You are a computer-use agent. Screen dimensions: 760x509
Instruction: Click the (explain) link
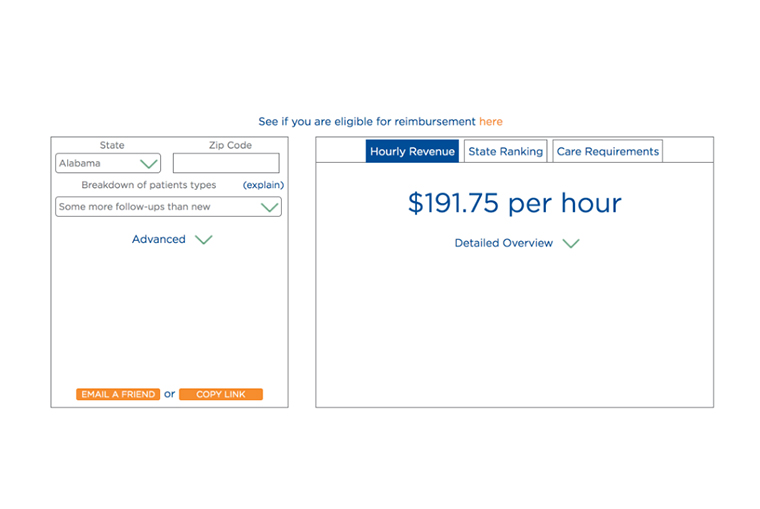(x=263, y=185)
